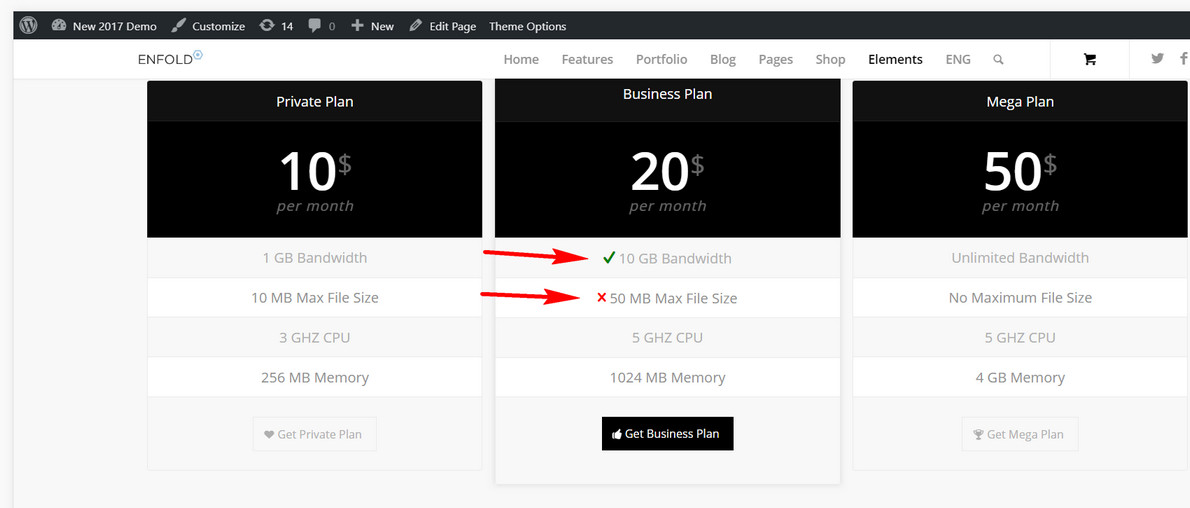Viewport: 1190px width, 508px height.
Task: Open Theme Options
Action: 527,26
